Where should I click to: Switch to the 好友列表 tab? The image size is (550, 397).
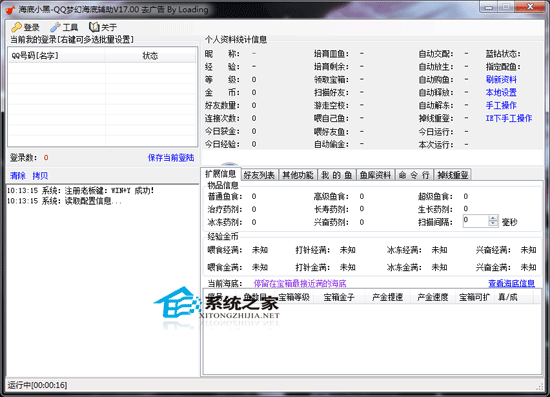point(259,175)
